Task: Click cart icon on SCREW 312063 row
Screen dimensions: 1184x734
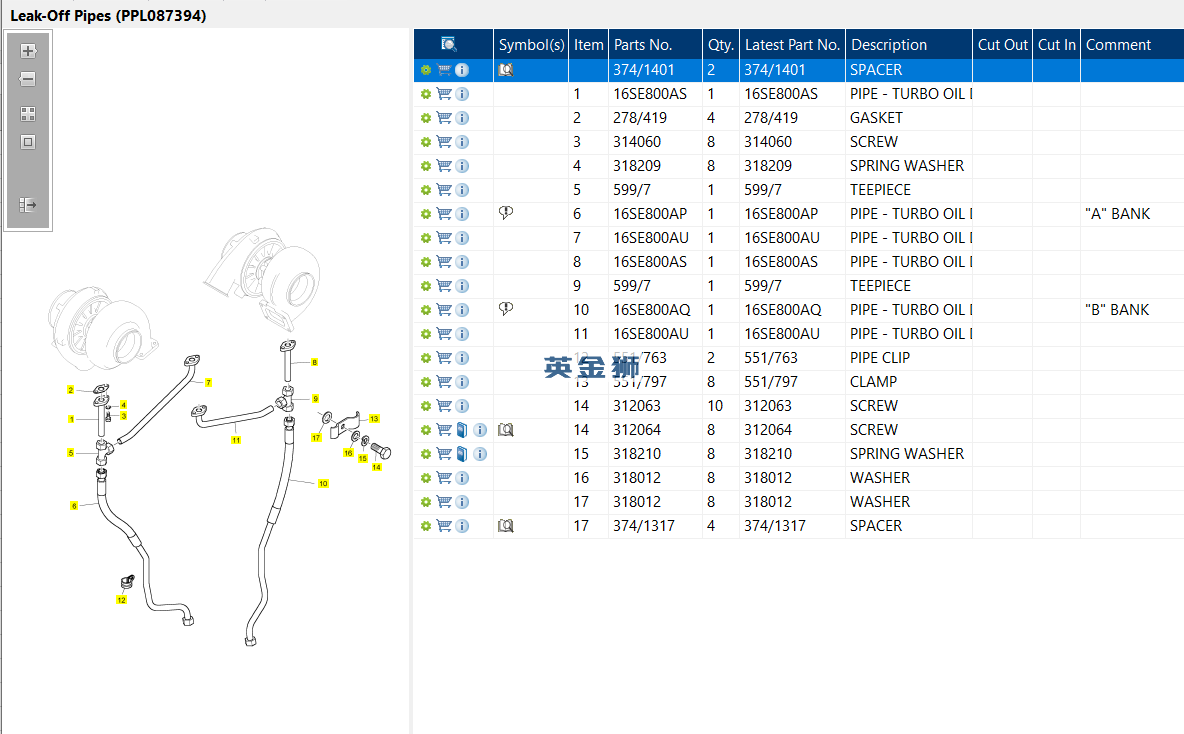Action: tap(444, 406)
